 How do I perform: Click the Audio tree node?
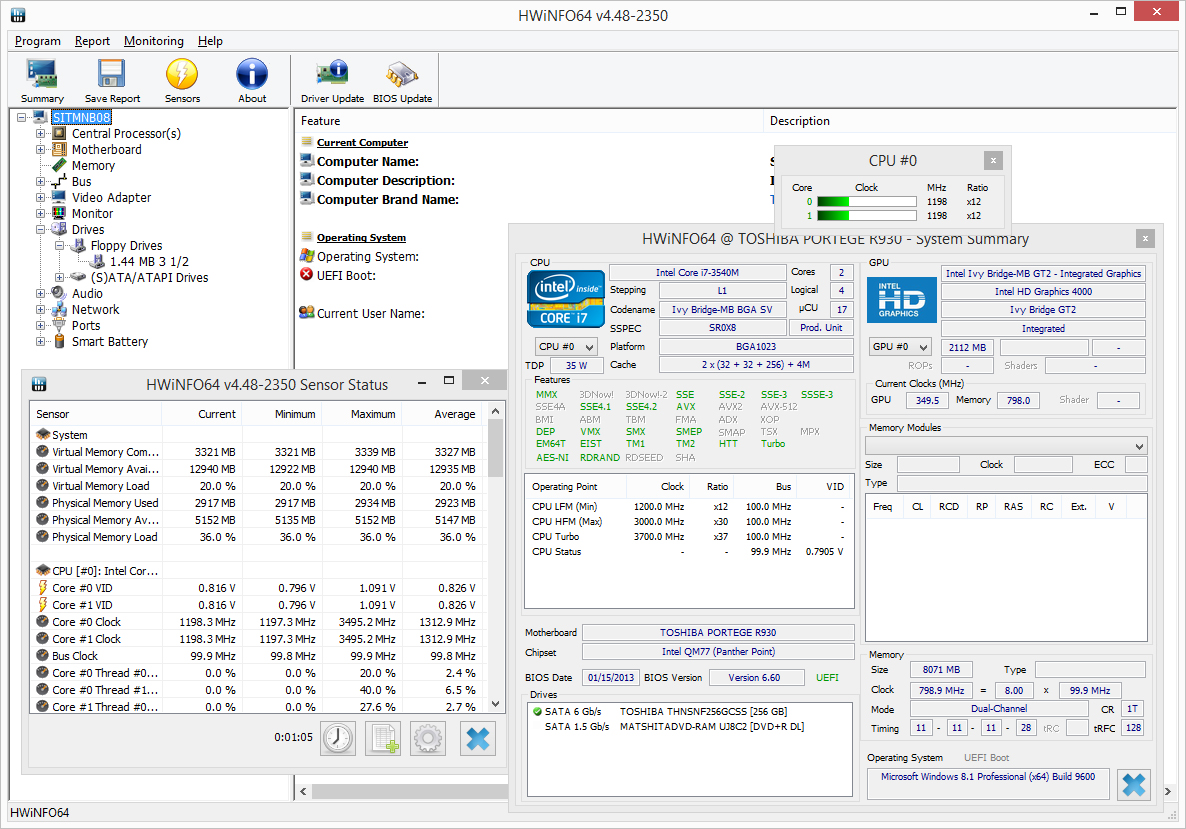pyautogui.click(x=87, y=293)
